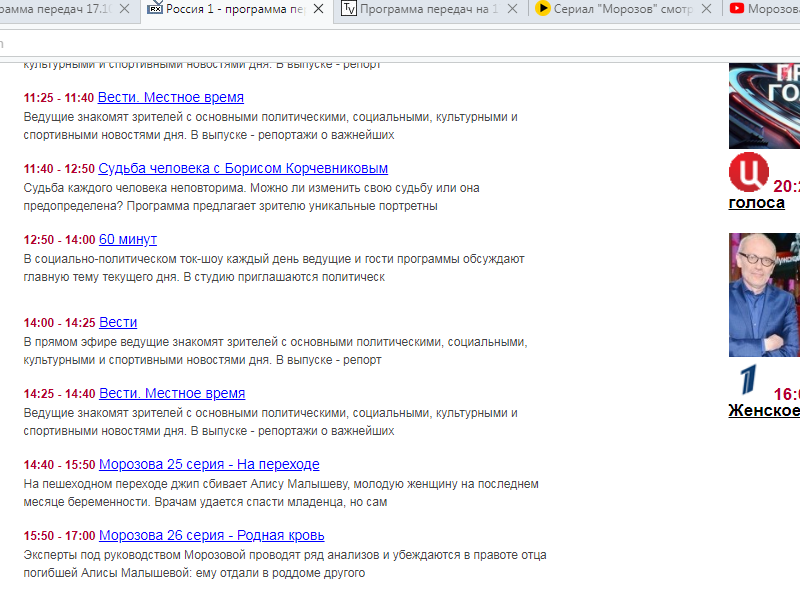
Task: Close the 'Программа передач 17.10' tab
Action: (124, 9)
